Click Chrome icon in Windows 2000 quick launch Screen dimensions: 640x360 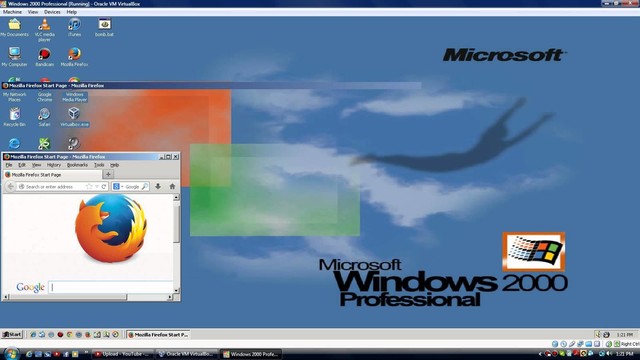coord(69,335)
